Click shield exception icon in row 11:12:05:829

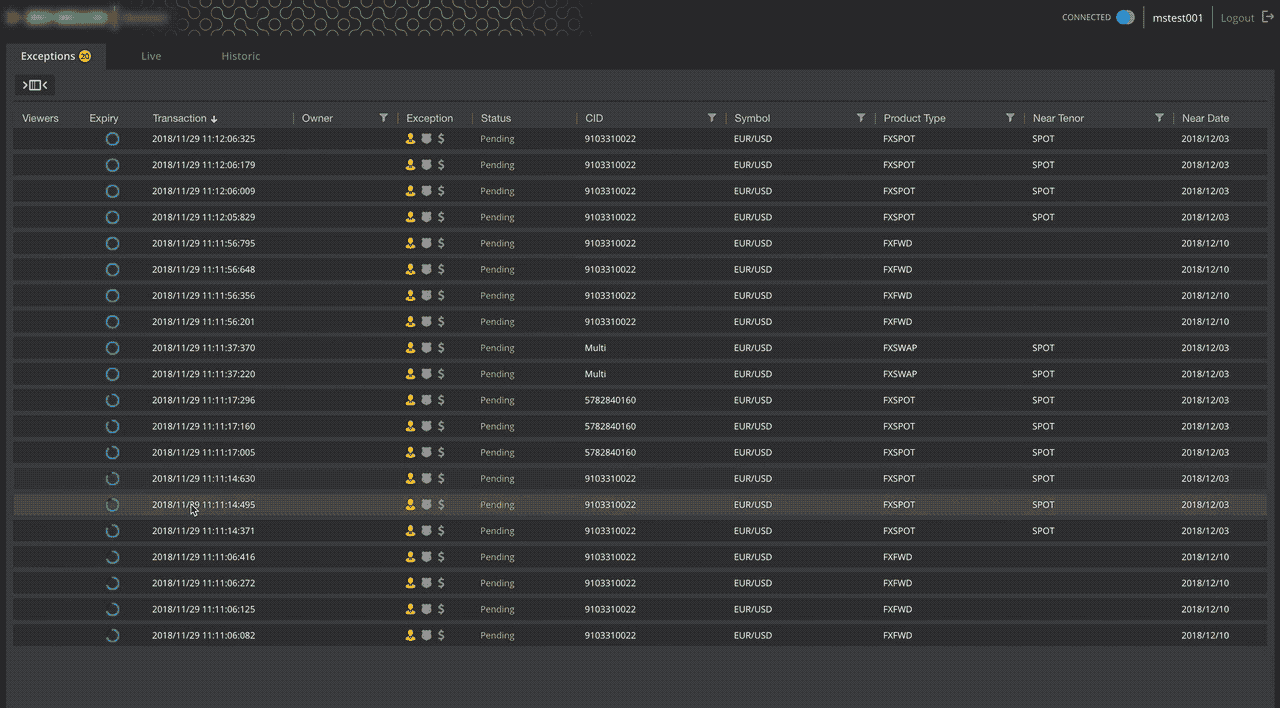click(426, 217)
